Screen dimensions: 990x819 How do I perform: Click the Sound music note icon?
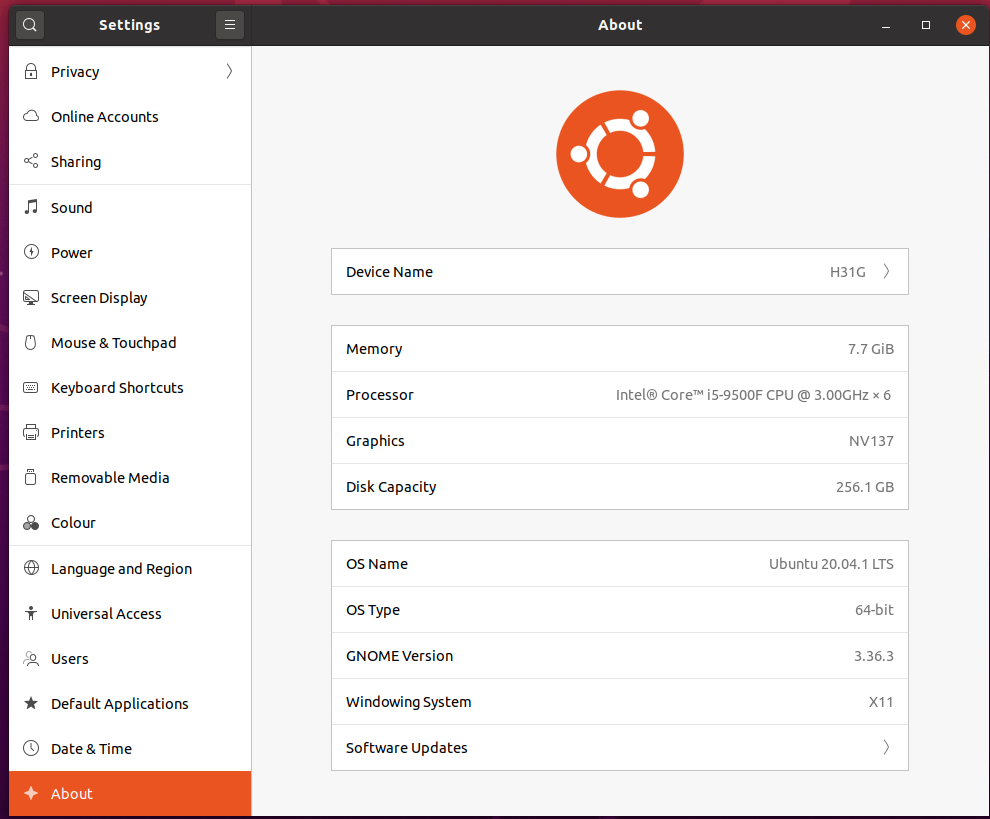[x=30, y=207]
